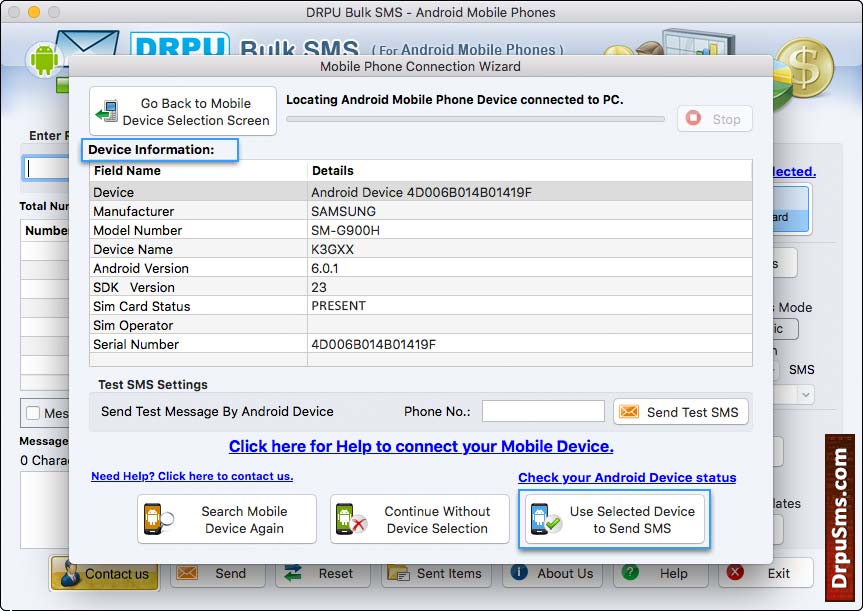Image resolution: width=863 pixels, height=611 pixels.
Task: Stop locating the Android device
Action: (x=714, y=119)
